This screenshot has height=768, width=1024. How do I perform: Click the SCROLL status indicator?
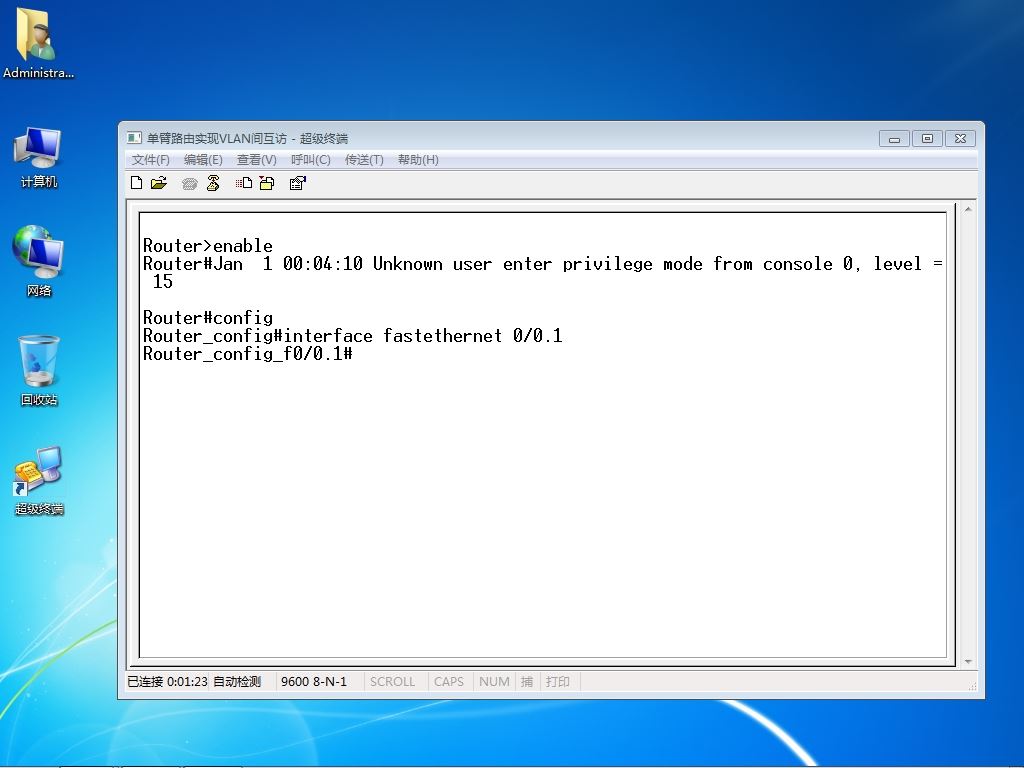(x=392, y=682)
